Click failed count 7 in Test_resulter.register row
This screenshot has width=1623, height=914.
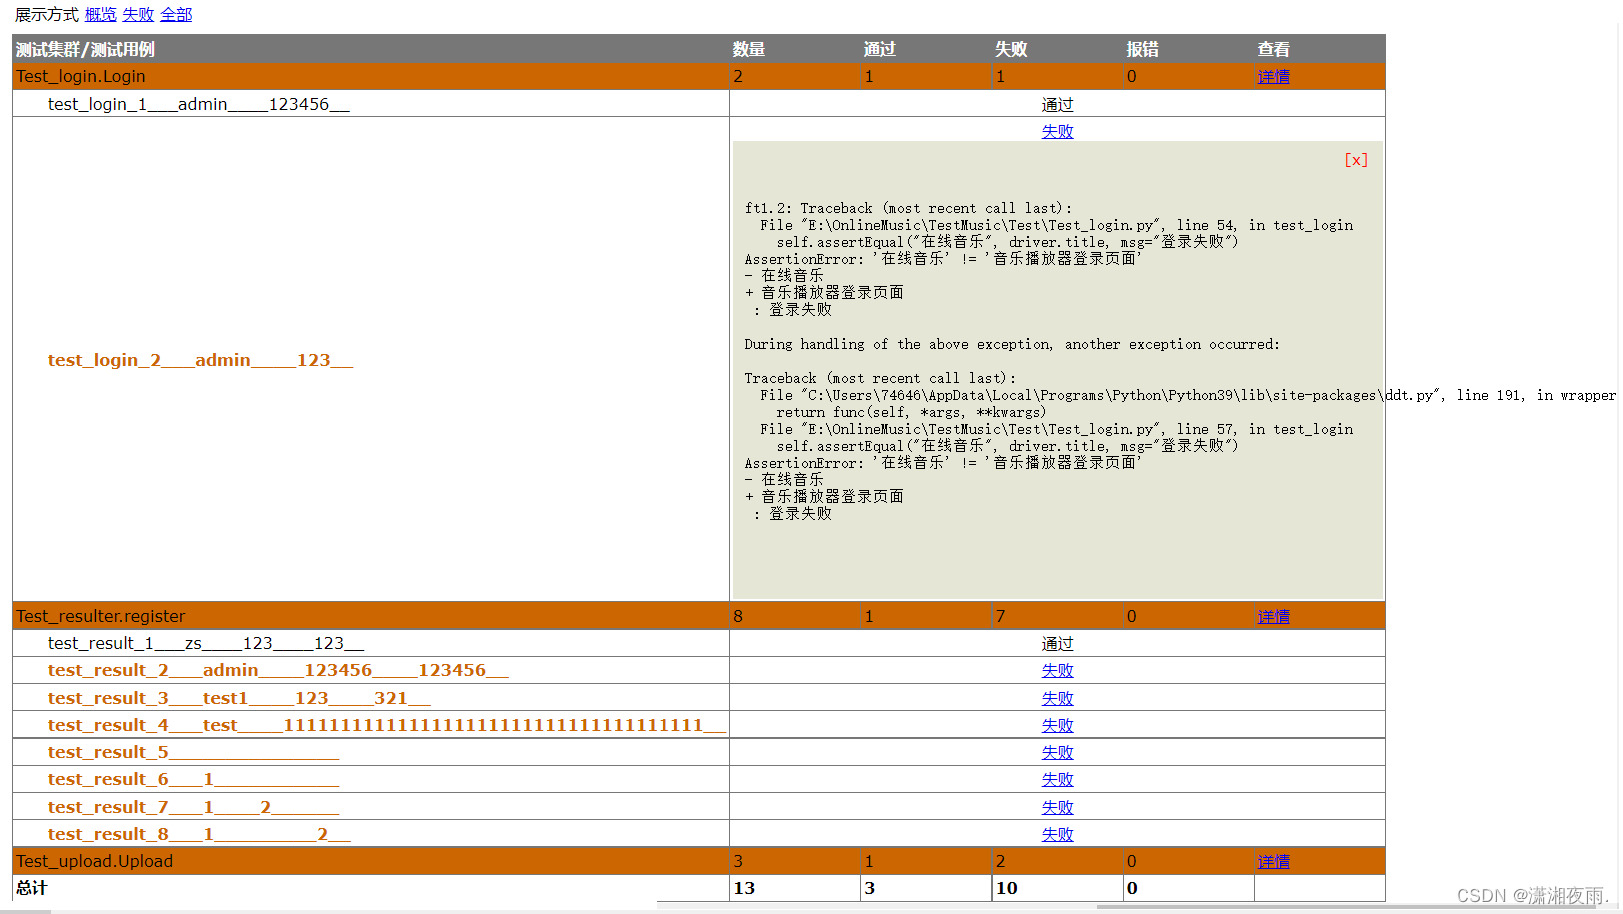click(x=1000, y=617)
